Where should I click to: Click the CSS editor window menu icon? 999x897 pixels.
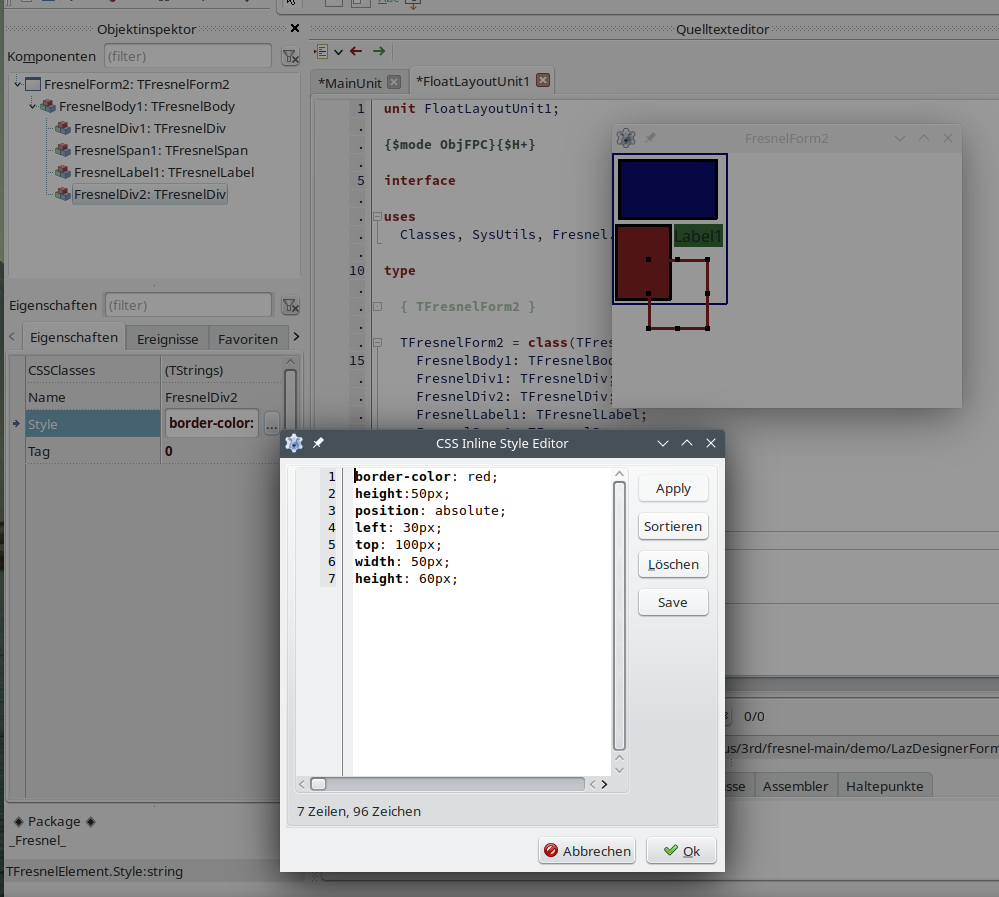294,443
